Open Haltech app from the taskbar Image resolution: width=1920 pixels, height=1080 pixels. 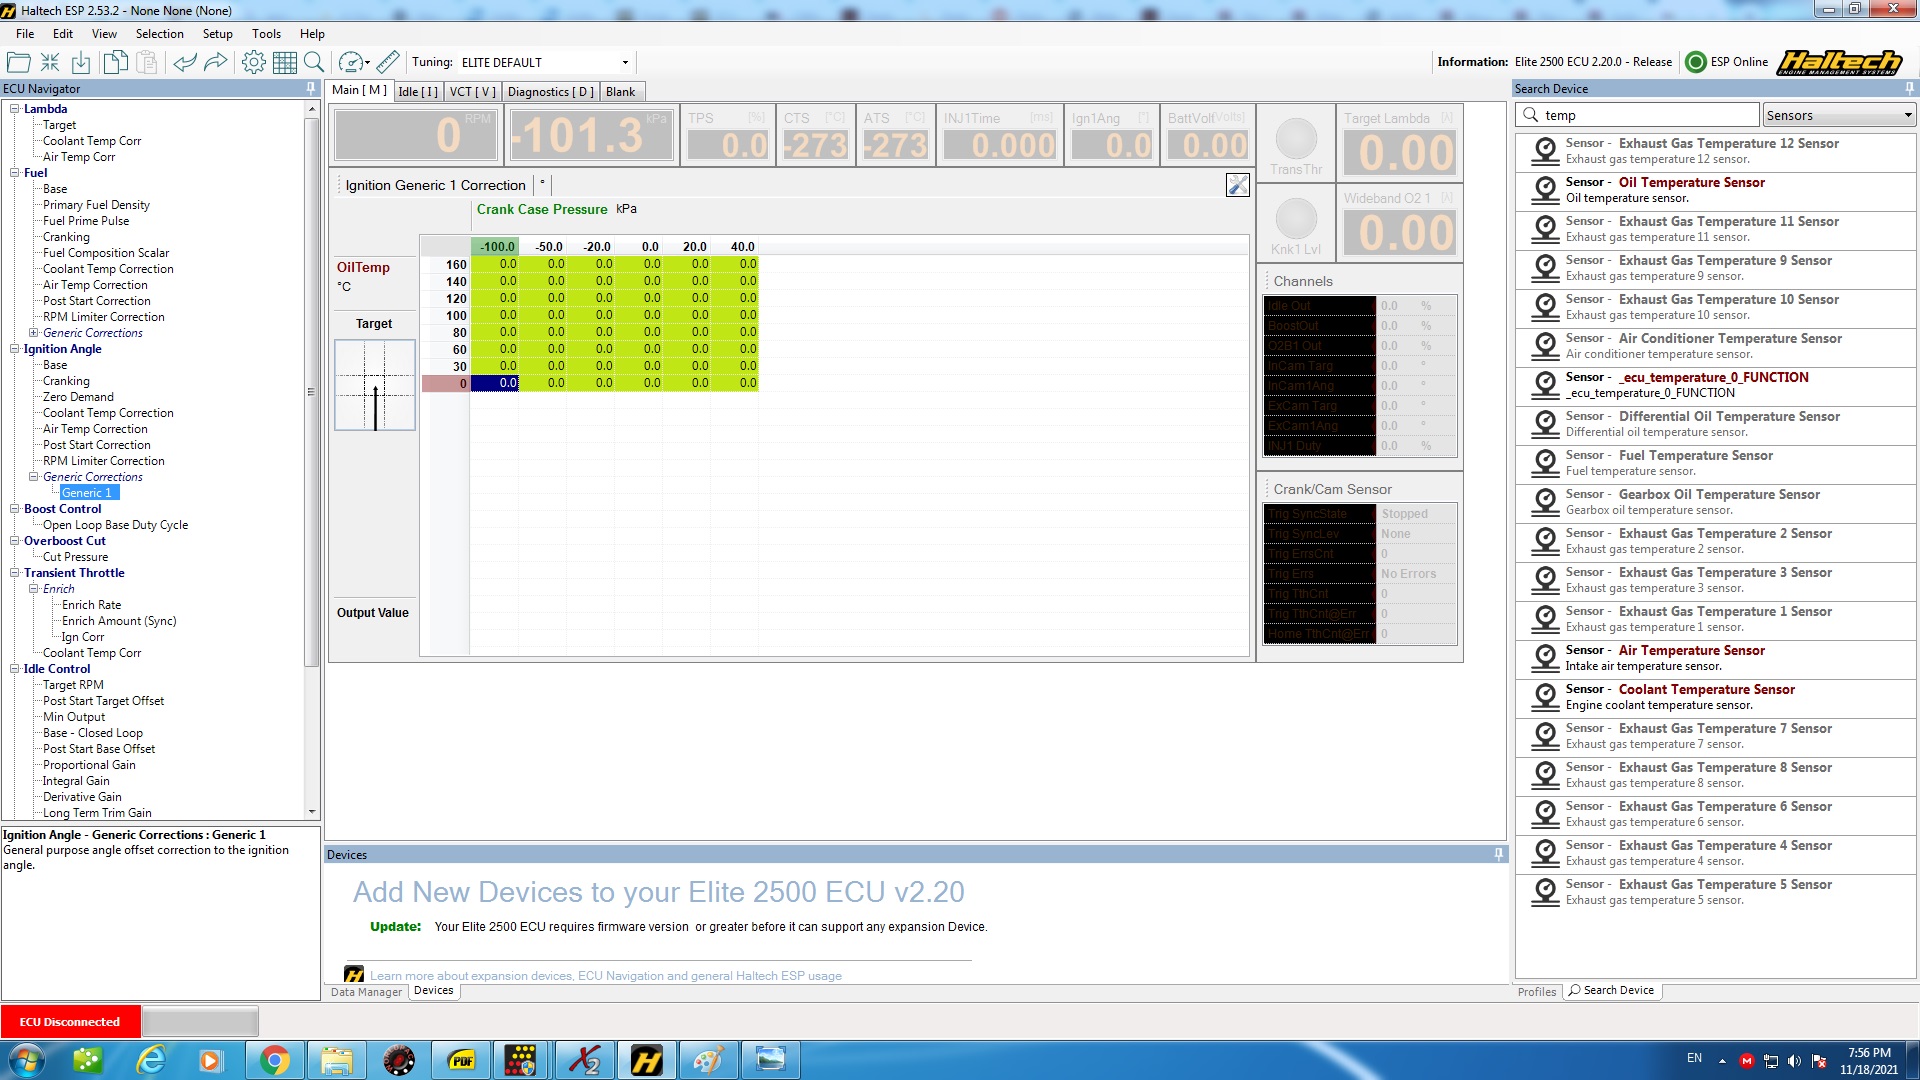click(x=647, y=1060)
